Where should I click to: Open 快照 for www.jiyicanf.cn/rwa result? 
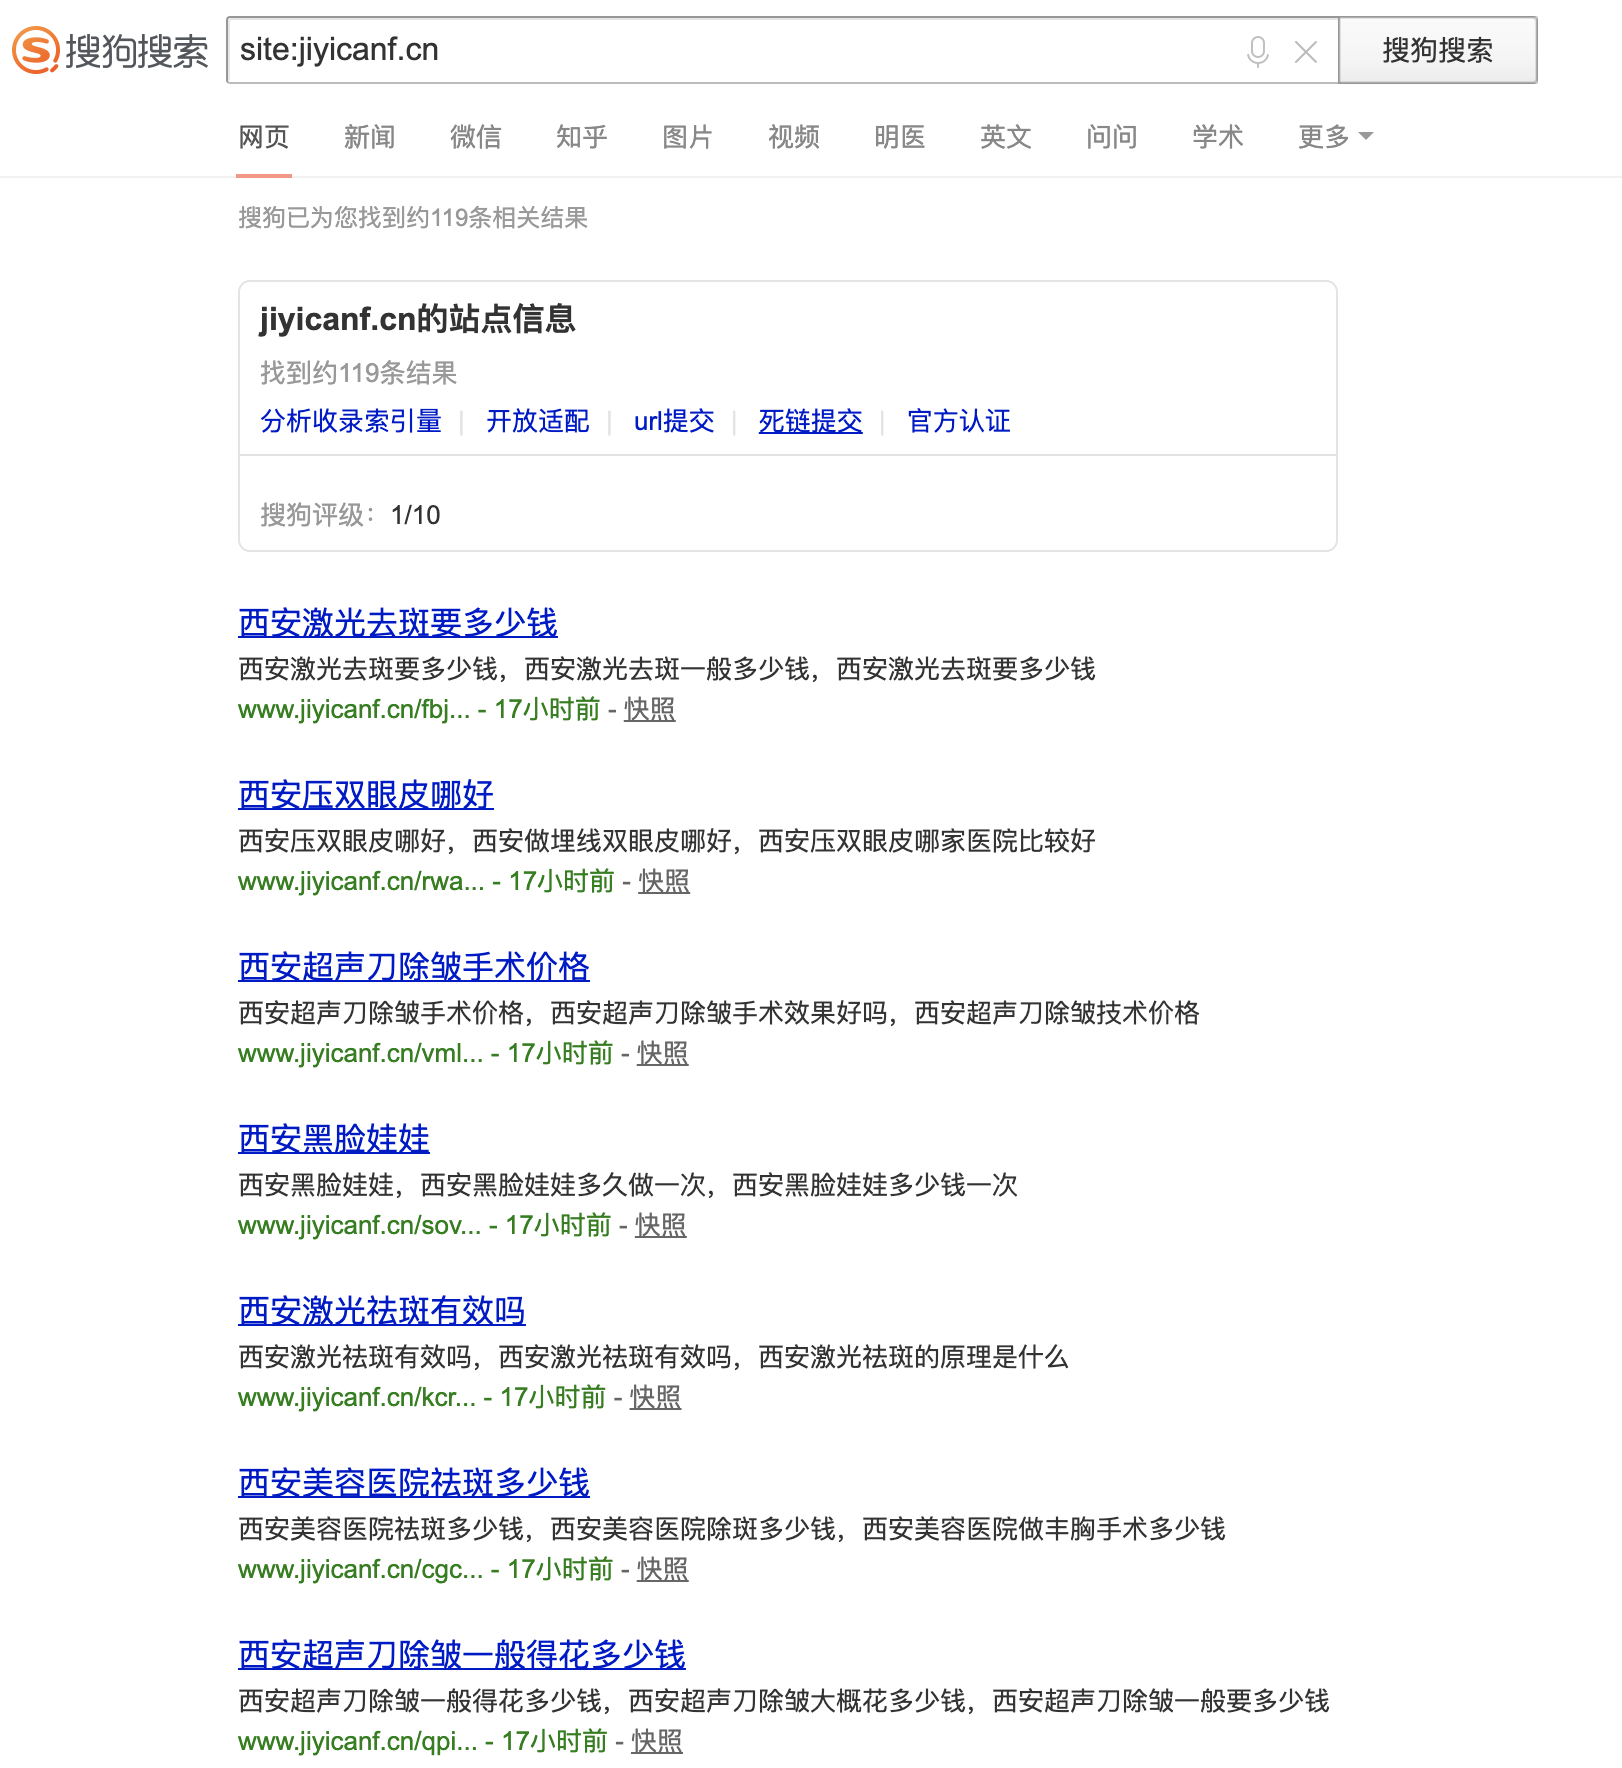tap(664, 881)
